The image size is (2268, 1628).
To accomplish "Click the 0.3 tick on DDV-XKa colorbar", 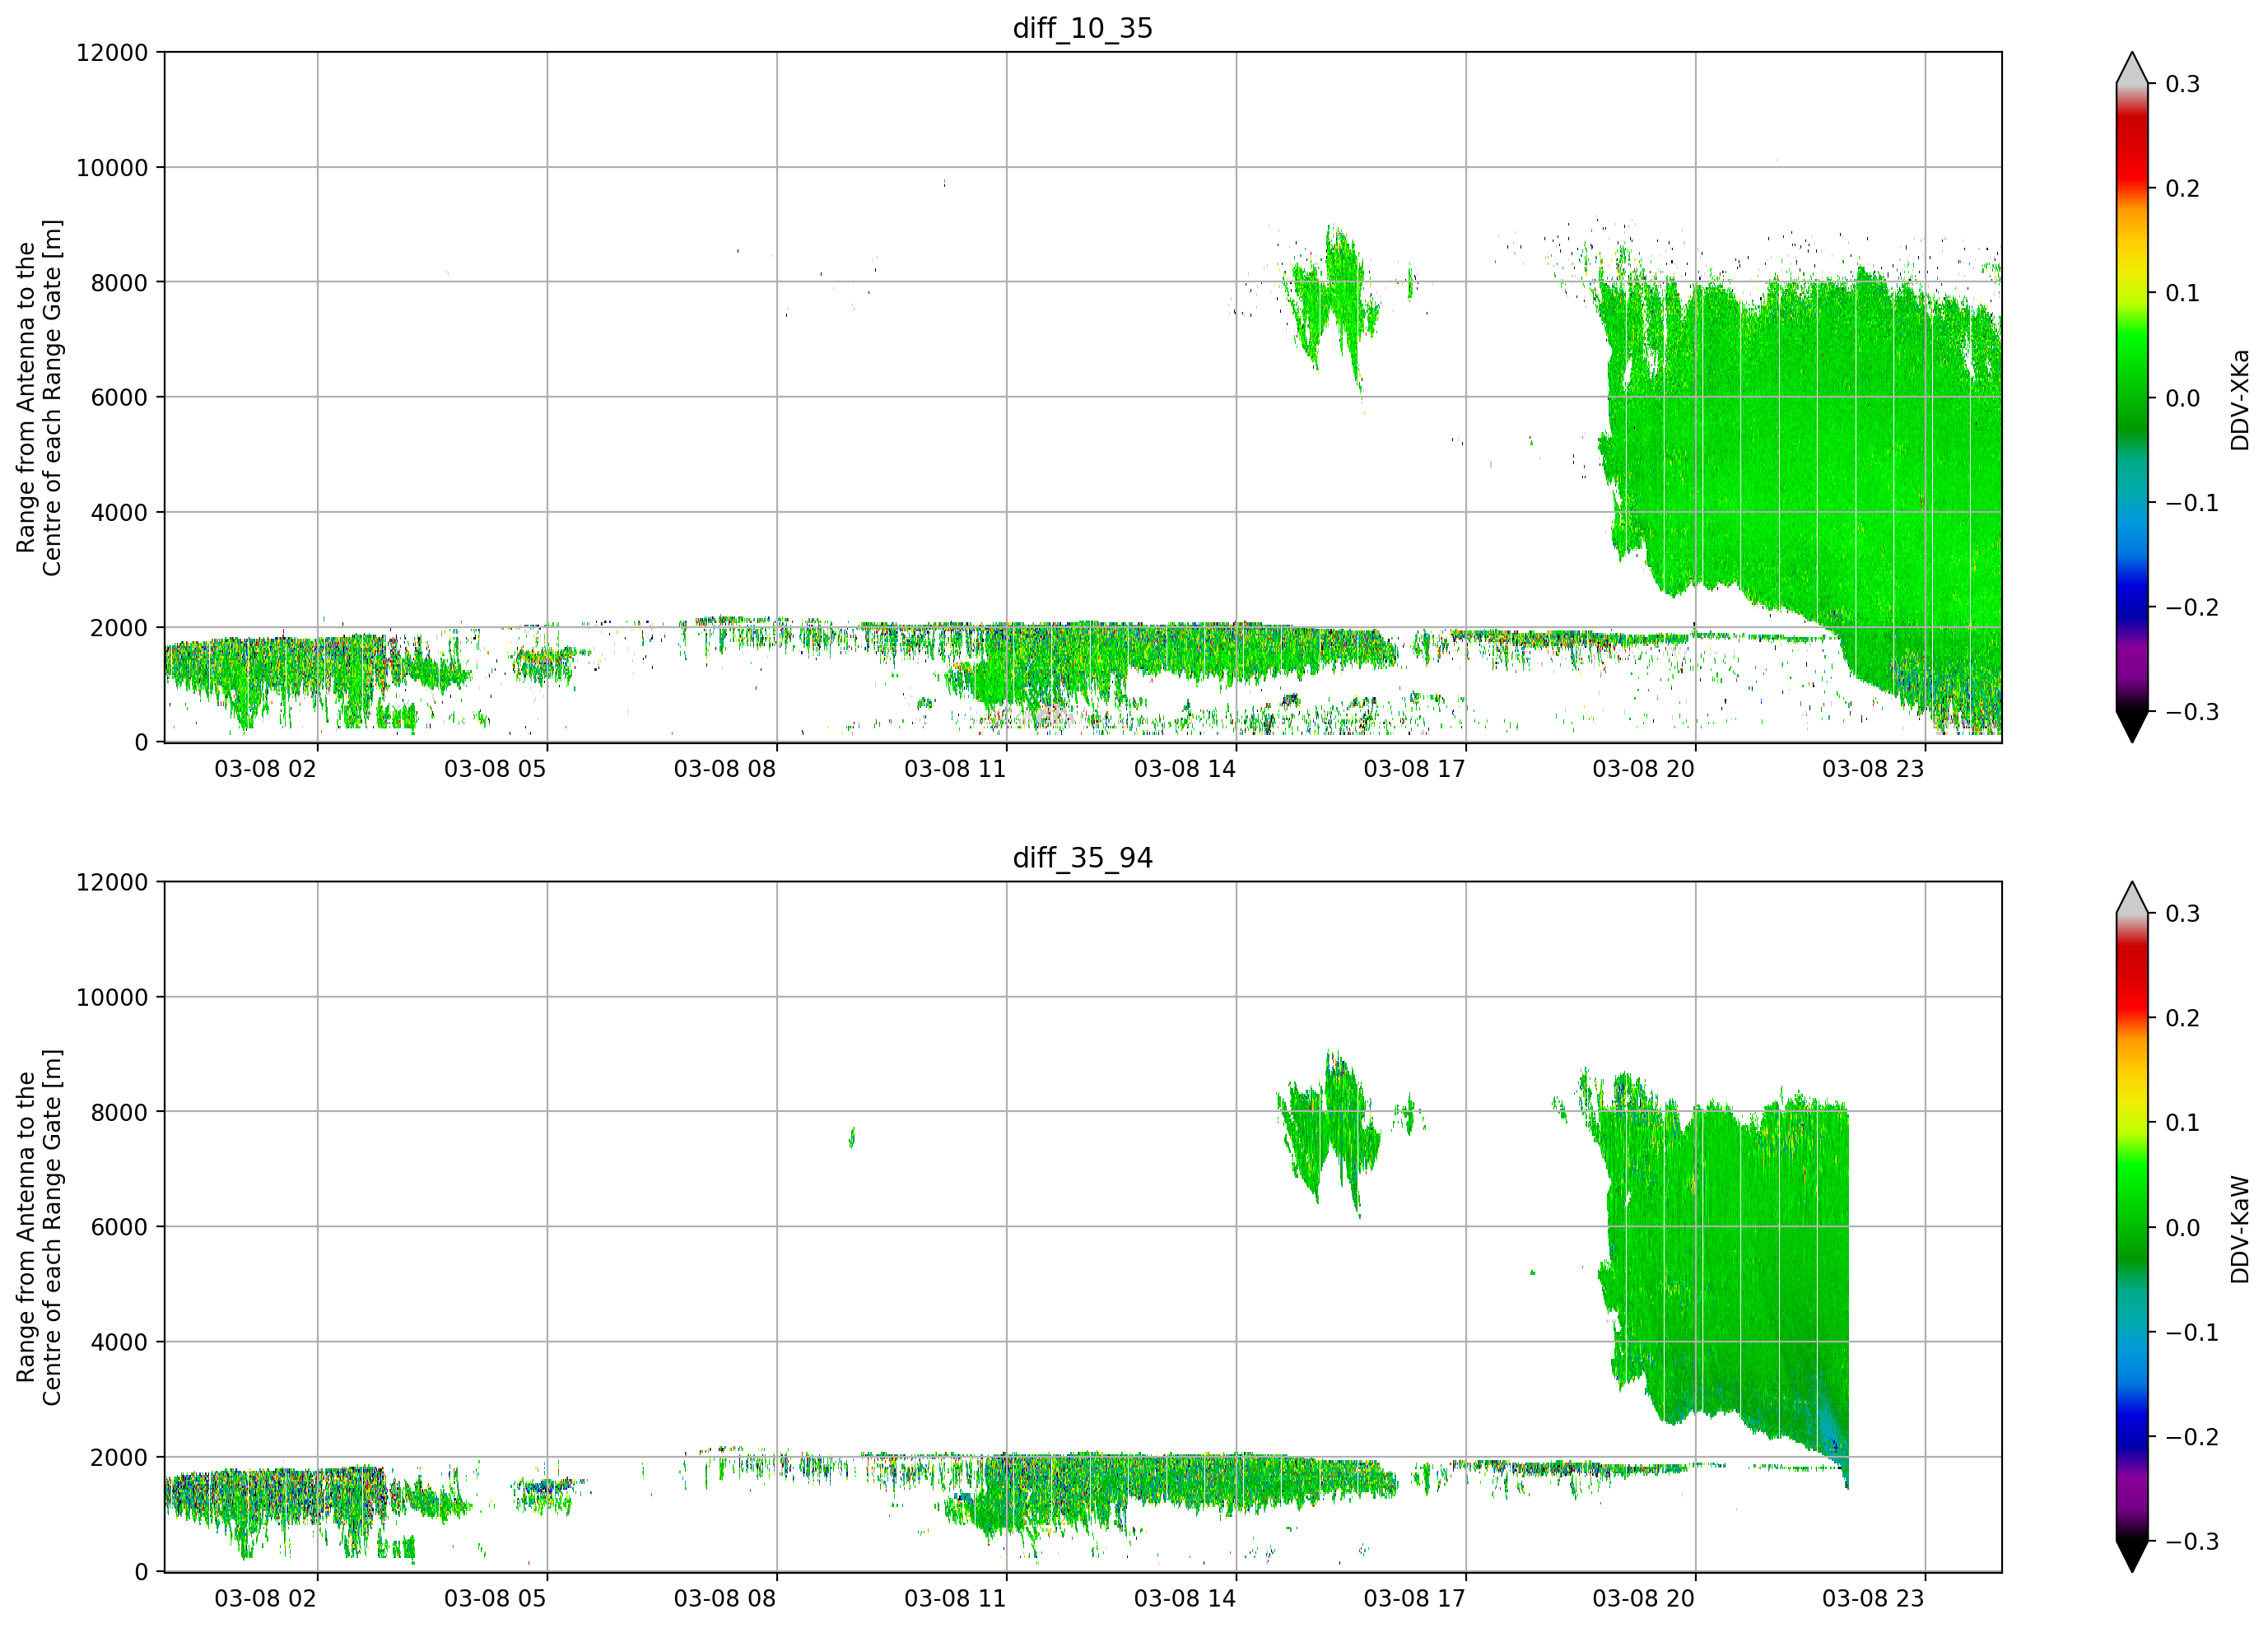I will [x=2182, y=84].
